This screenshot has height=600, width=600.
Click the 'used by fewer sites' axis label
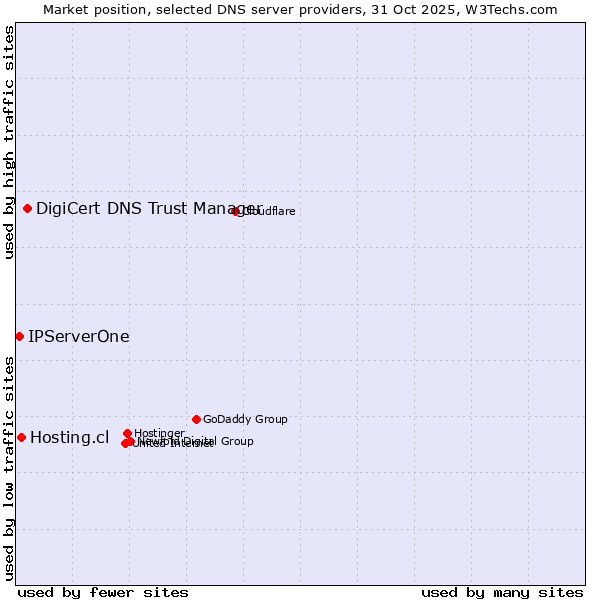click(x=103, y=592)
